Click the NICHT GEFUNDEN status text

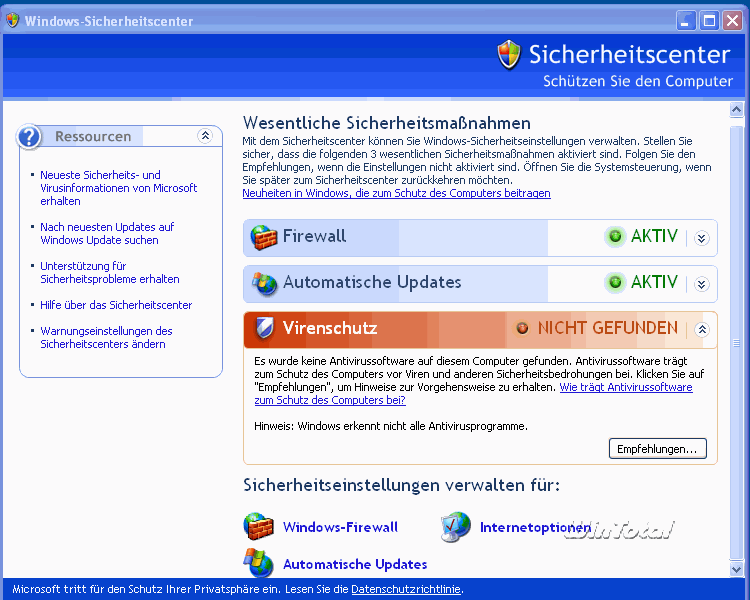[x=607, y=328]
